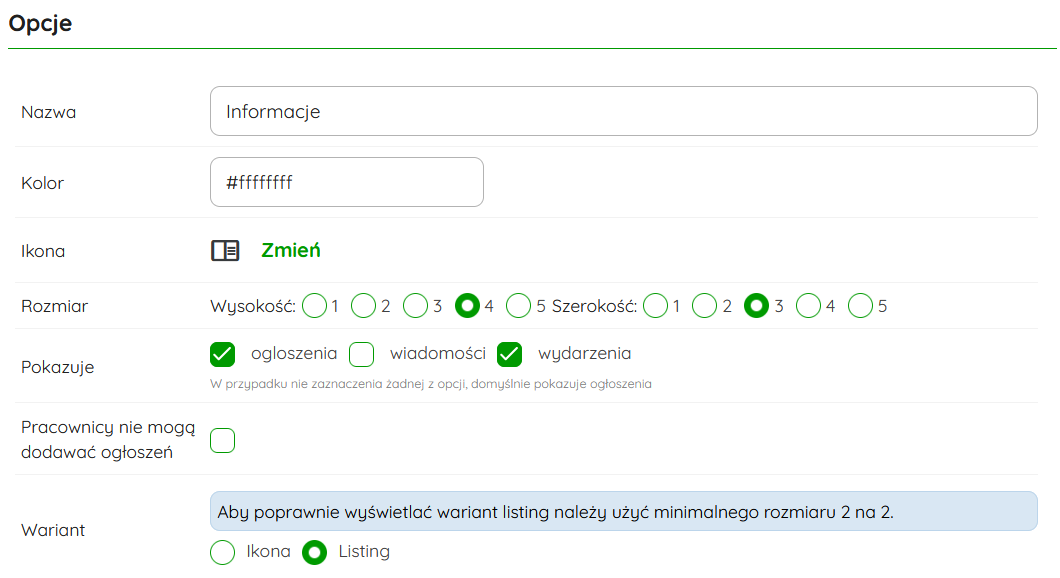
Task: Select Wysokość radio option 5
Action: [519, 306]
